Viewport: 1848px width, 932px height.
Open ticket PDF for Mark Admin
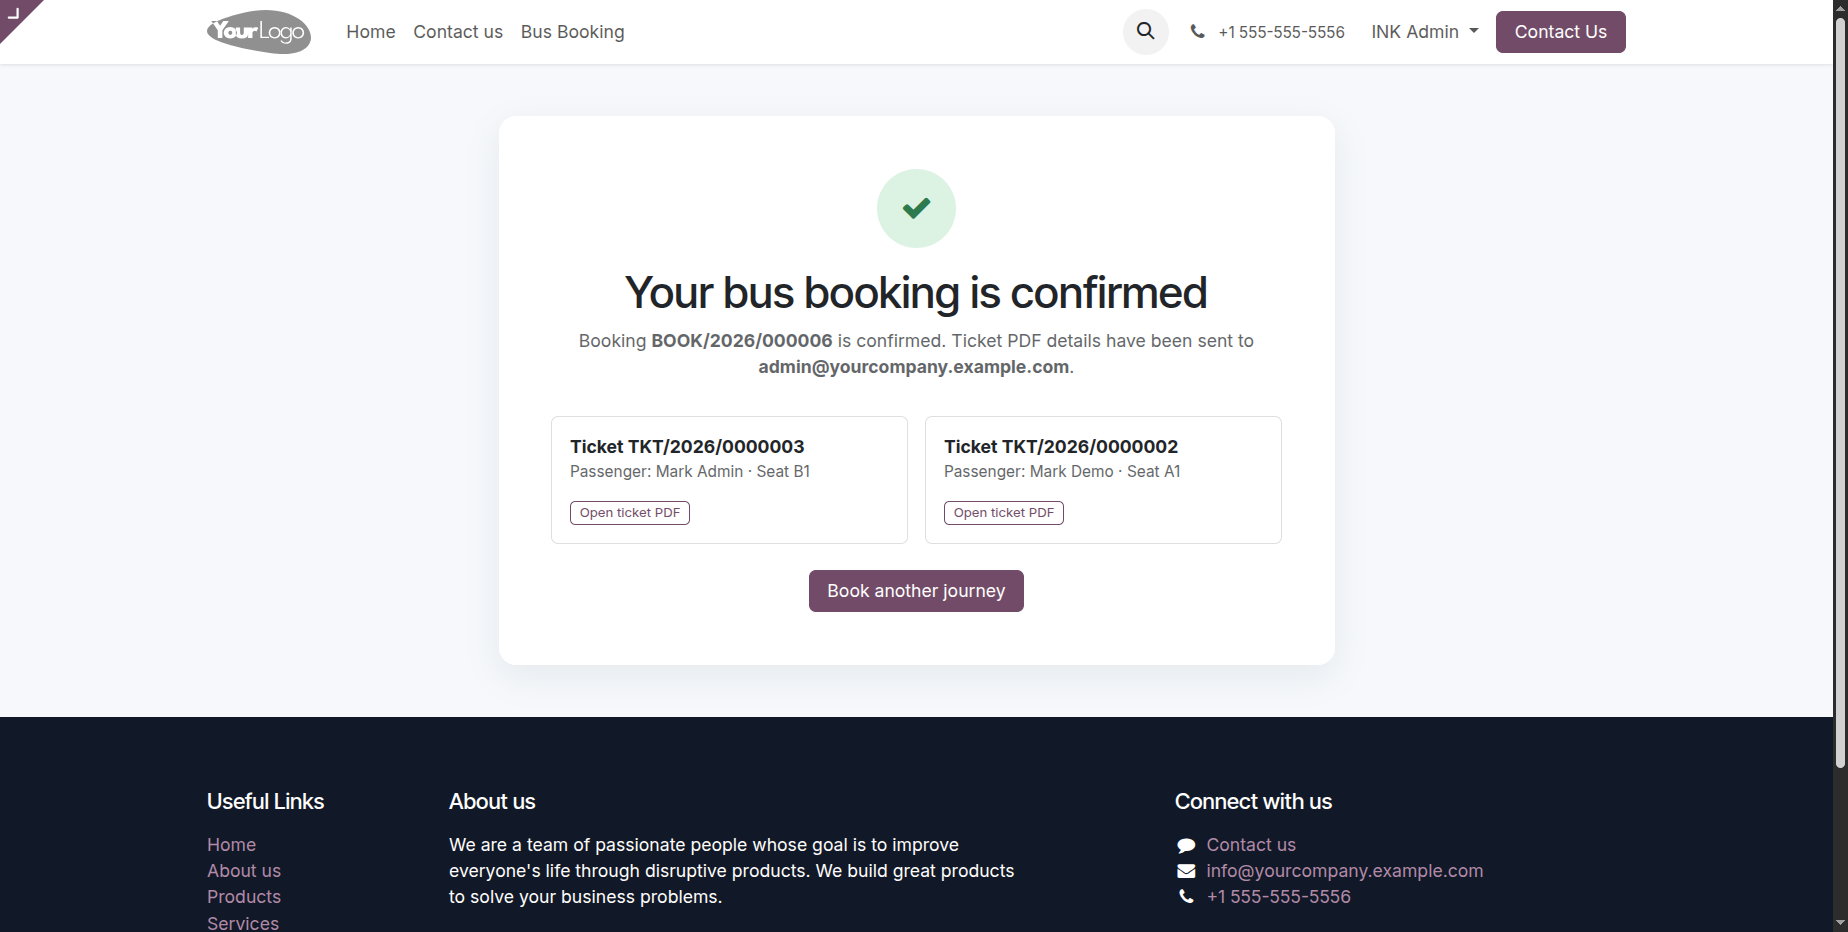point(630,513)
